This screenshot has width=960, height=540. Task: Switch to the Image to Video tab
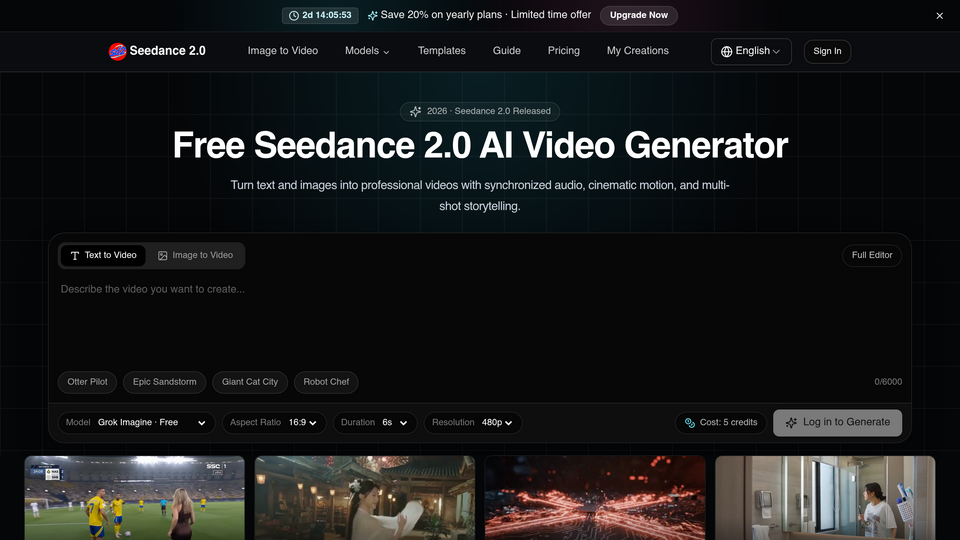point(195,255)
